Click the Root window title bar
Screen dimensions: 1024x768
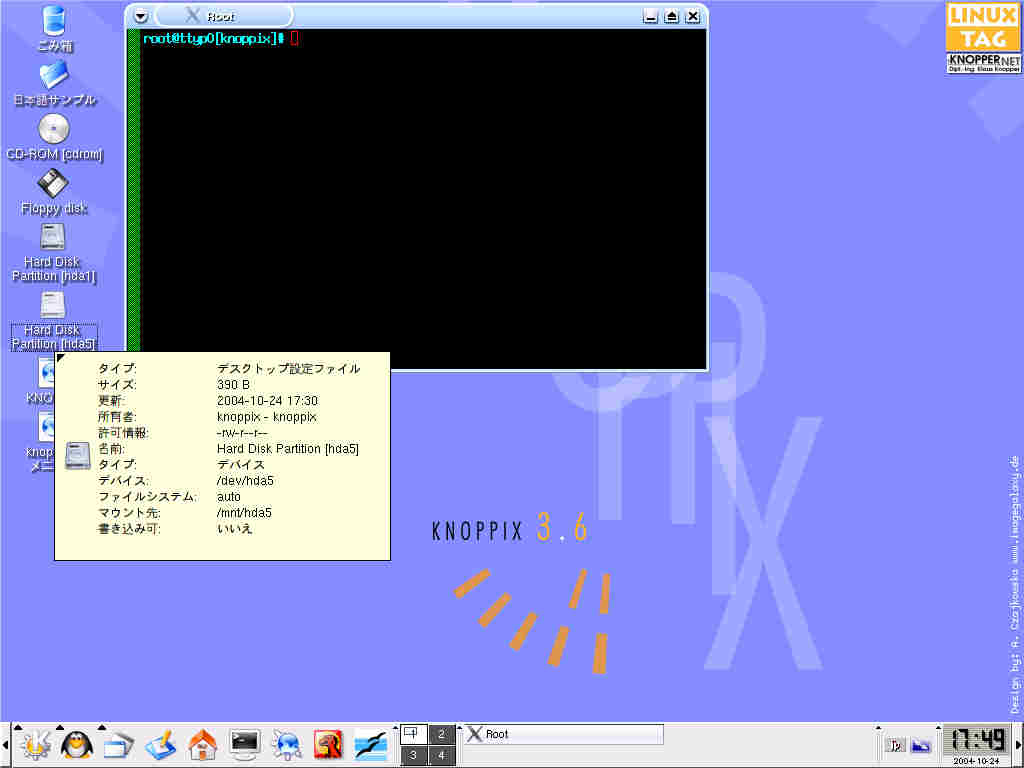[417, 16]
